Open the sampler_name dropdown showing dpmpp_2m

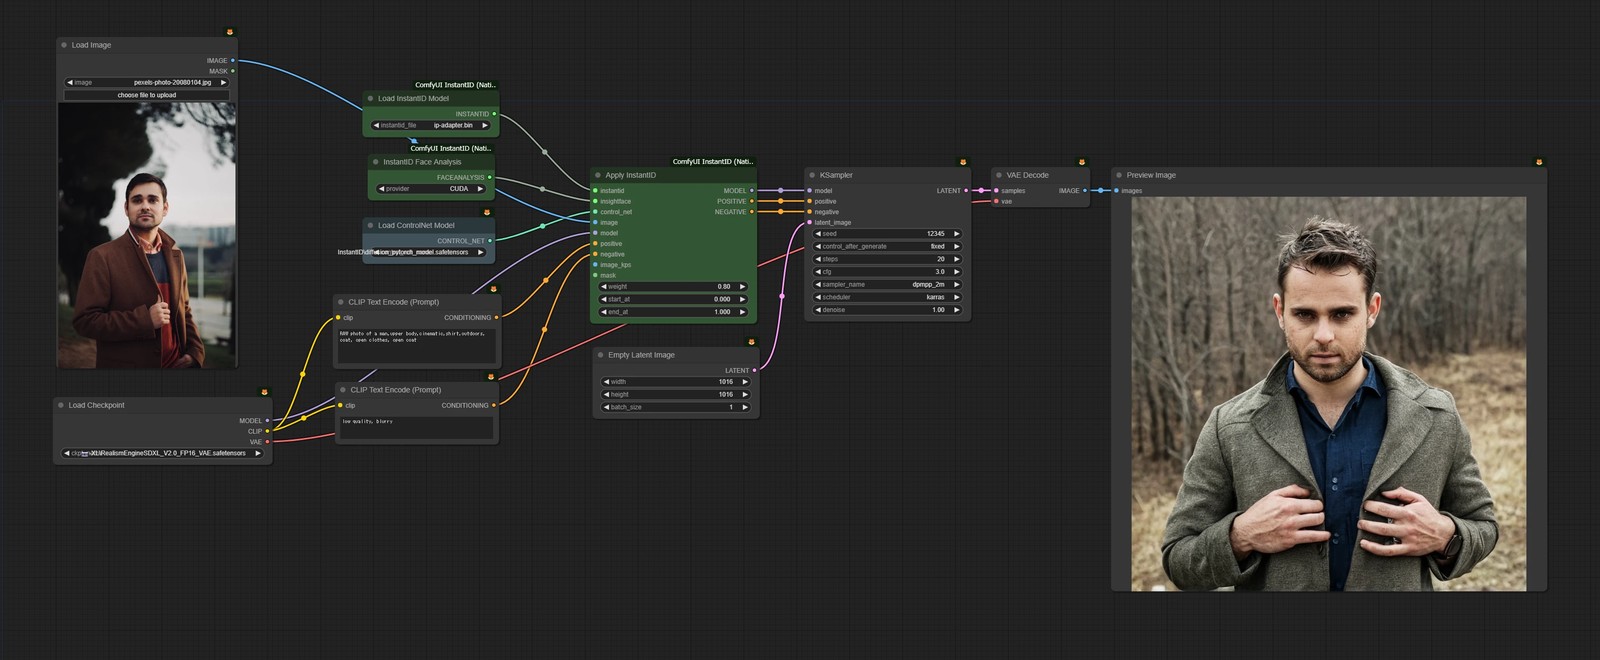tap(887, 284)
